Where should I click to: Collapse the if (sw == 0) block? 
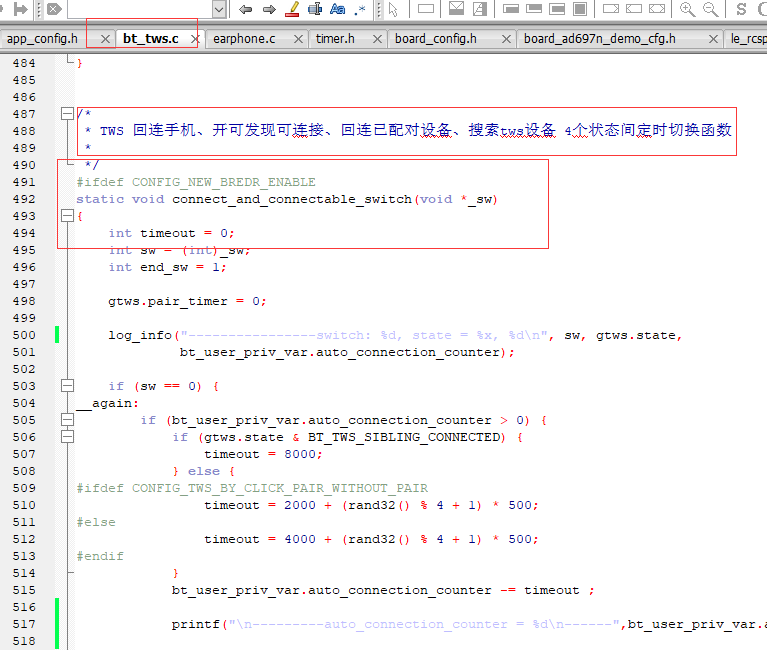[68, 386]
